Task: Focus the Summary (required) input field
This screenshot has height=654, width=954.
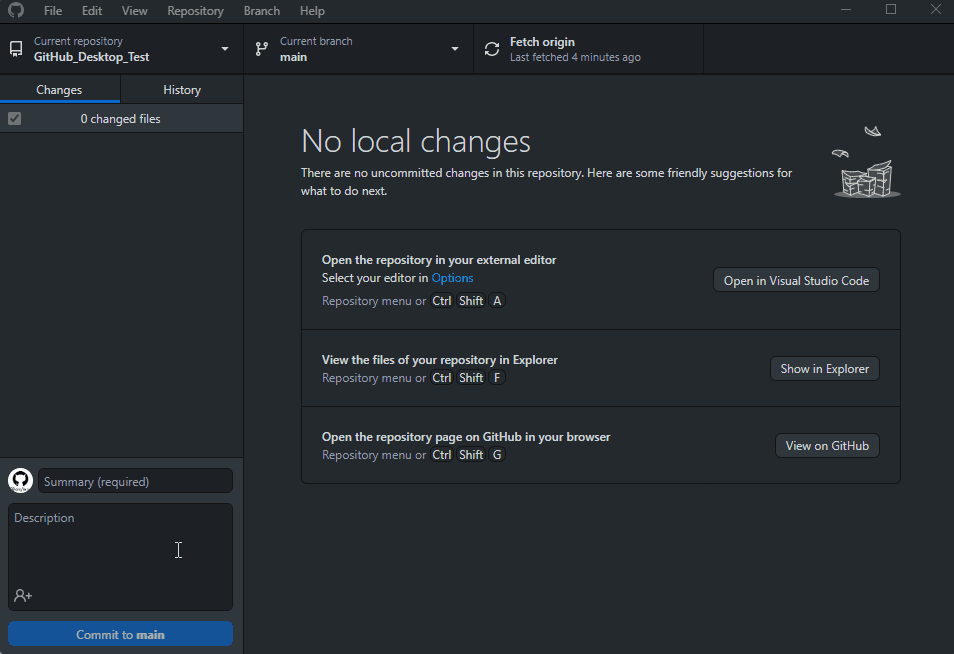Action: 135,481
